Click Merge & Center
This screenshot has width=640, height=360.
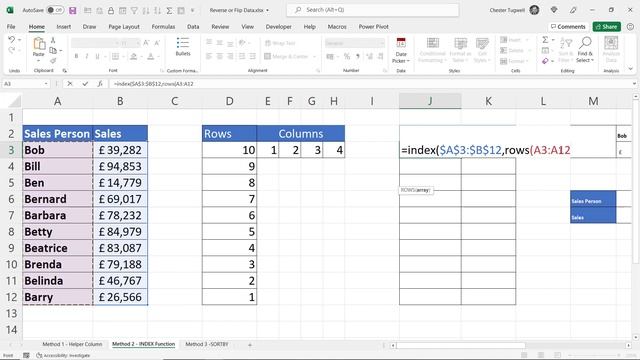287,56
